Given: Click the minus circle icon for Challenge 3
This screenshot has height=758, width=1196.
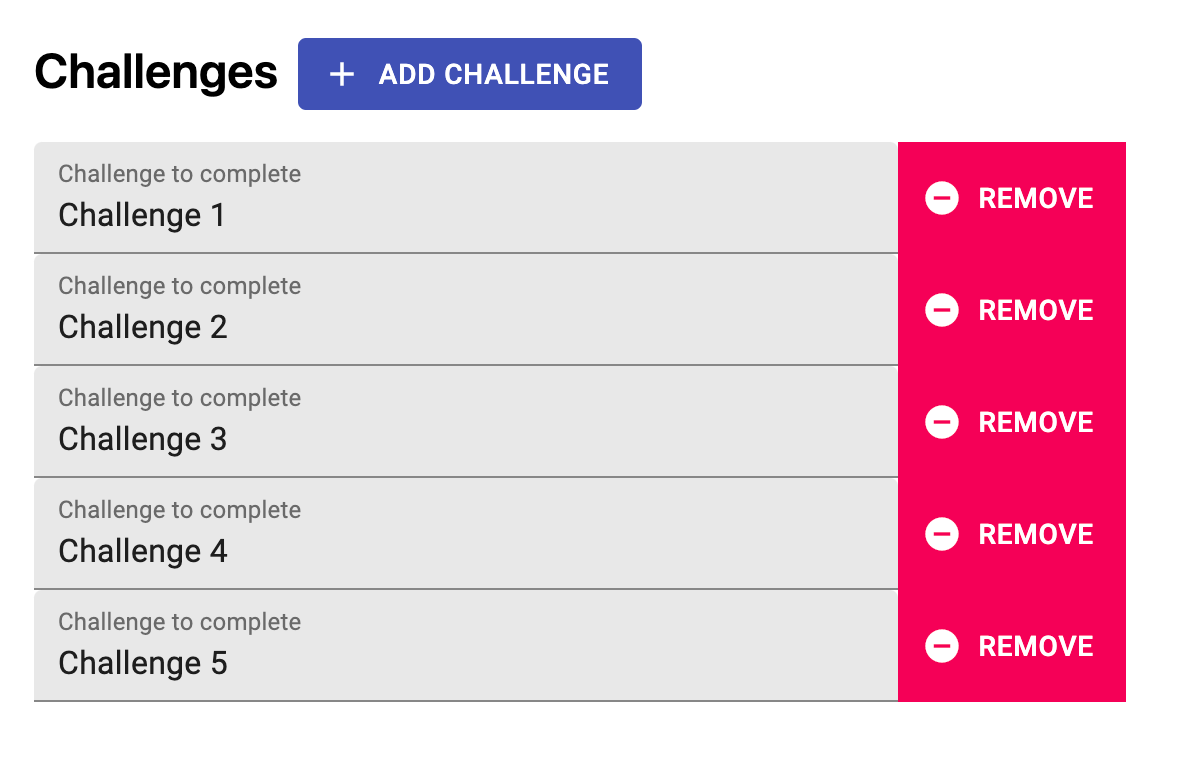Looking at the screenshot, I should click(942, 422).
